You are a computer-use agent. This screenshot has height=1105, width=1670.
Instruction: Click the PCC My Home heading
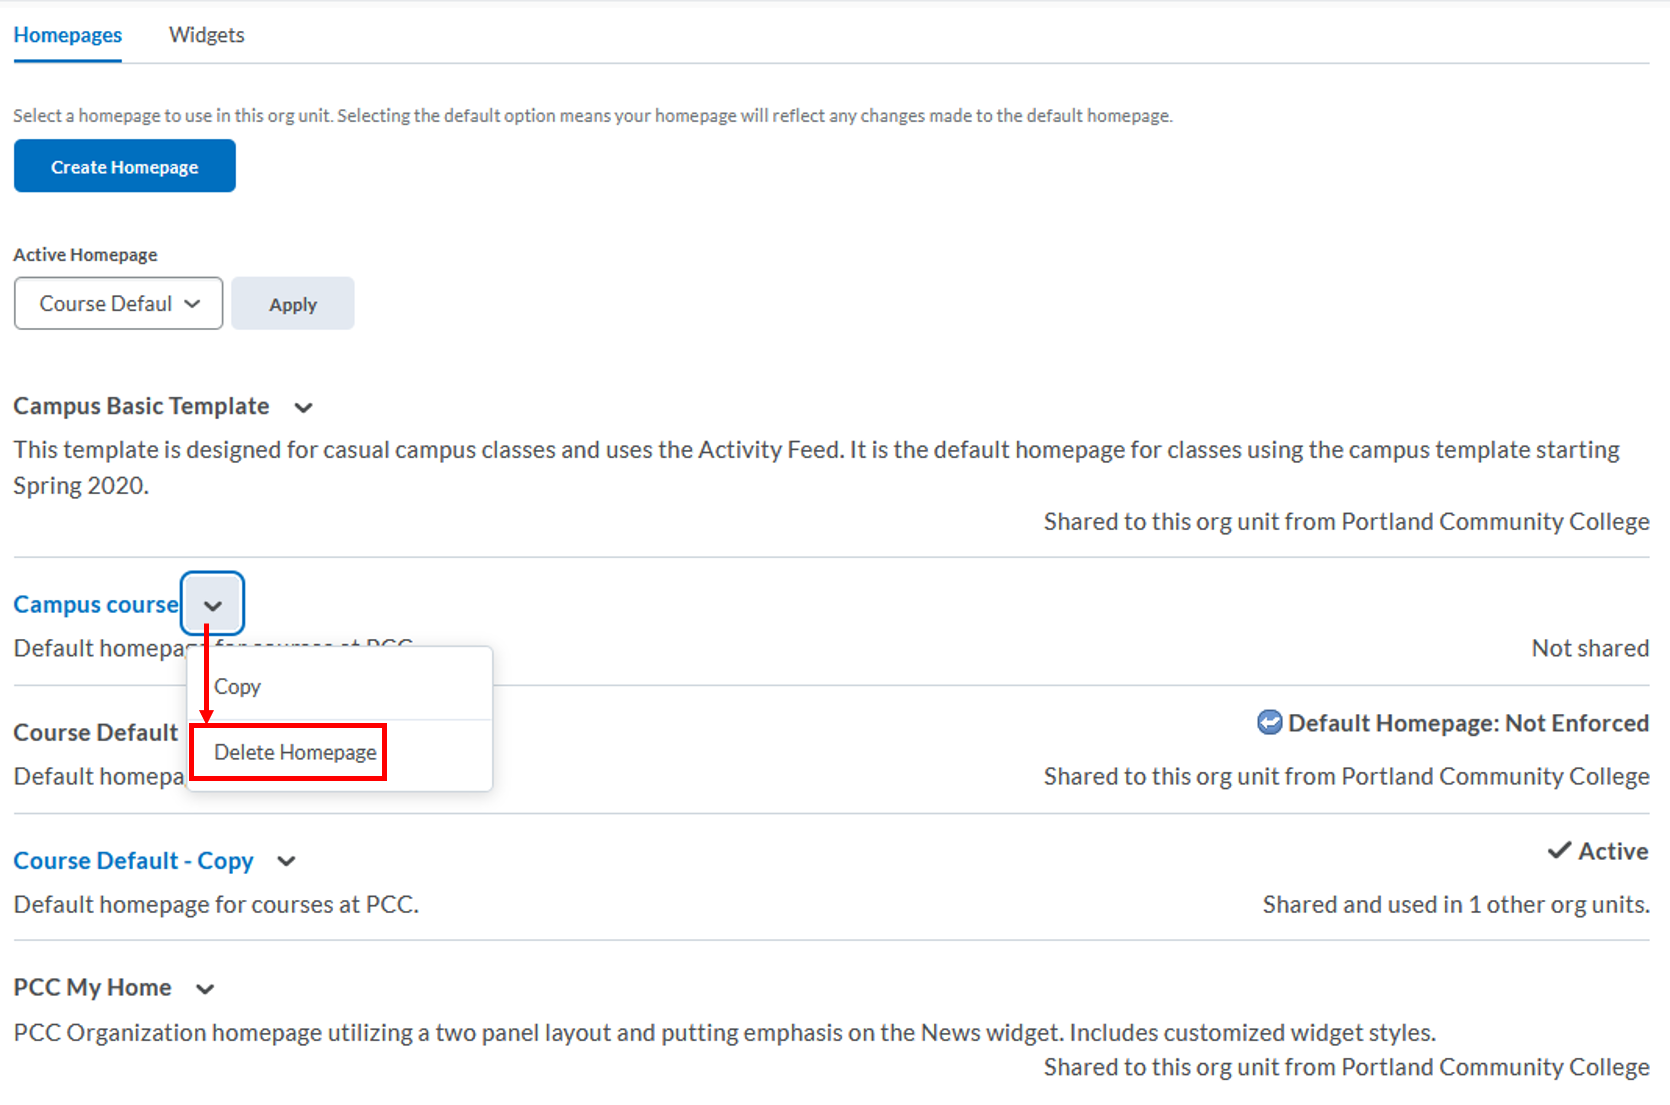pyautogui.click(x=92, y=988)
